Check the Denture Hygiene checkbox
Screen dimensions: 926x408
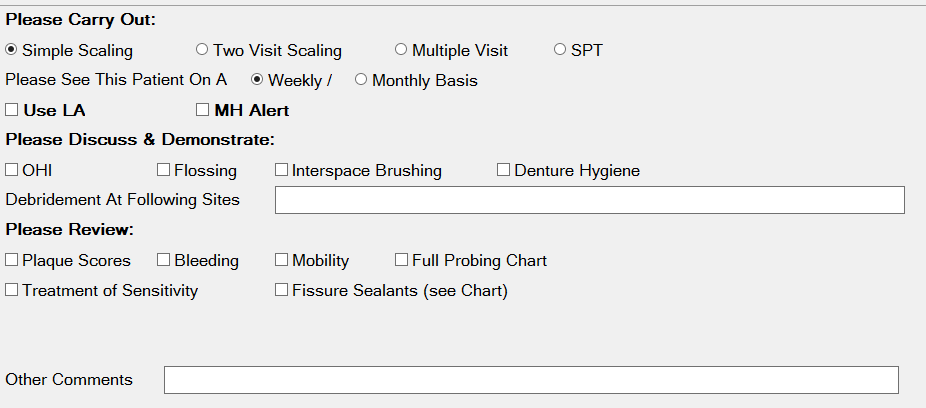[x=504, y=170]
